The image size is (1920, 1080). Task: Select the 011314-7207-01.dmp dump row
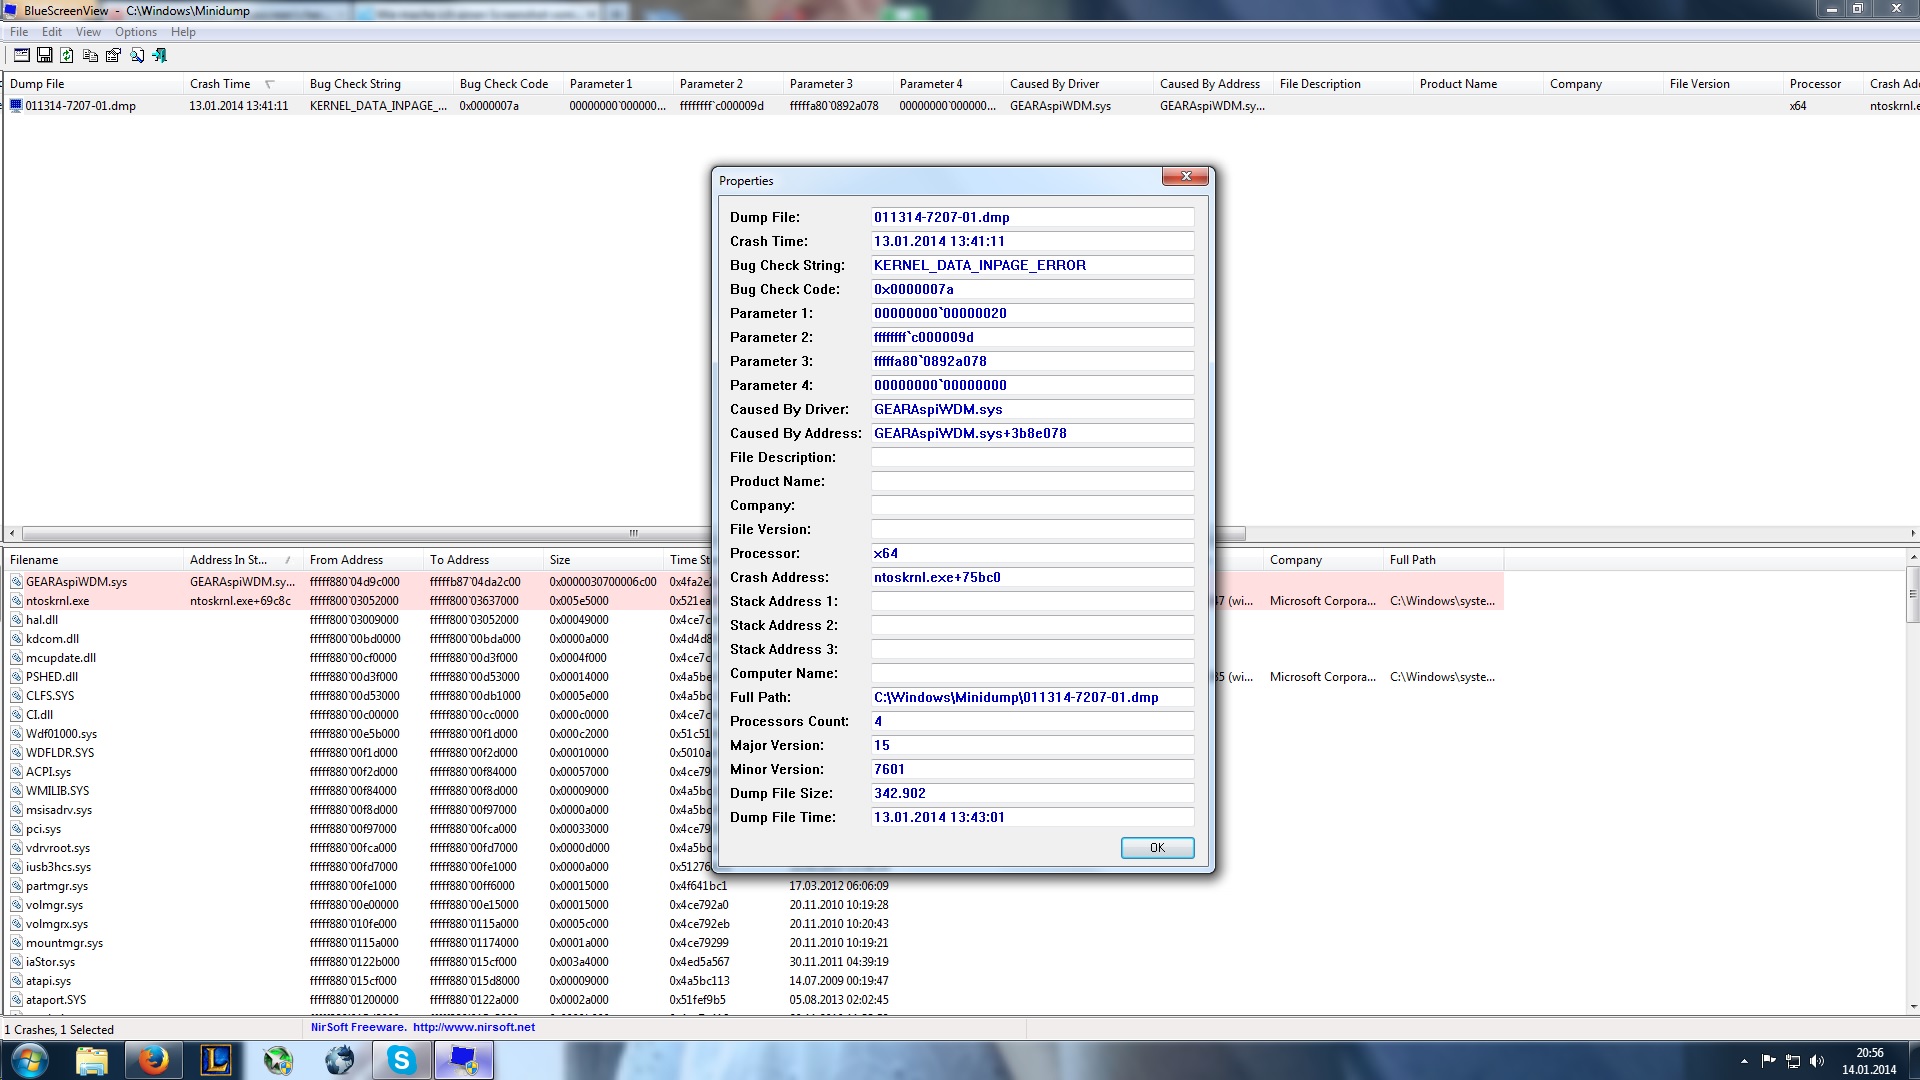pyautogui.click(x=80, y=106)
